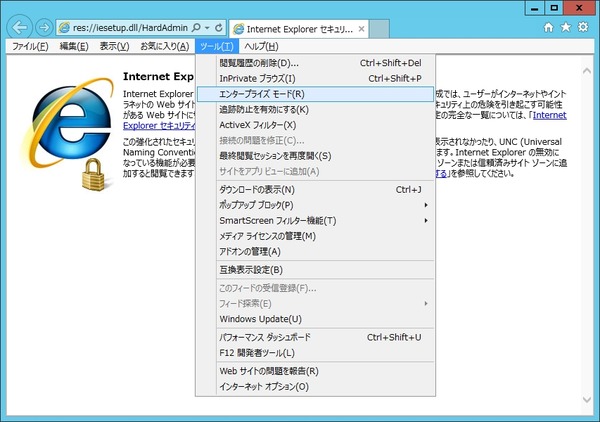This screenshot has height=422, width=600.
Task: Click the page scrollbar up arrow
Action: tap(587, 71)
